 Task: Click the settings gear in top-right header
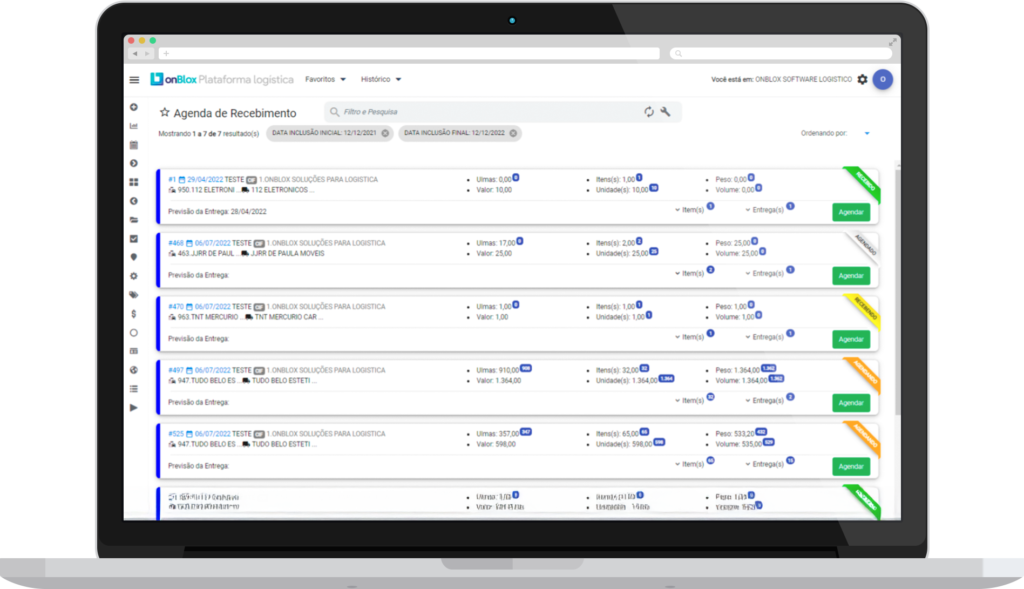click(862, 79)
